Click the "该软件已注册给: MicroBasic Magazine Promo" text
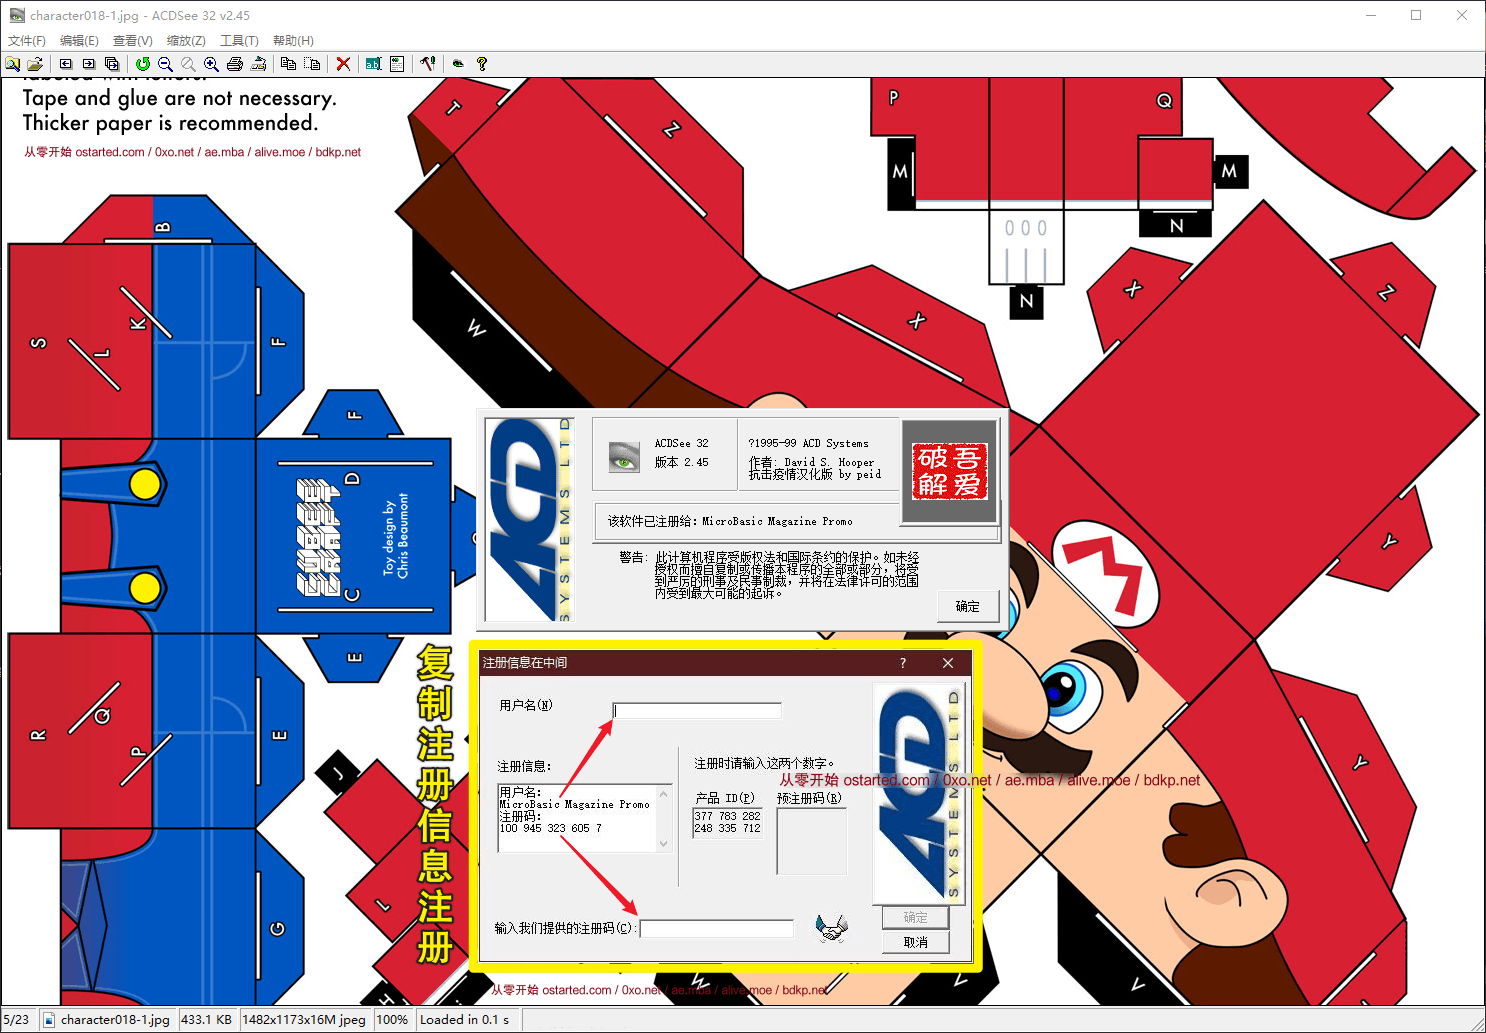Viewport: 1486px width, 1033px height. [730, 521]
